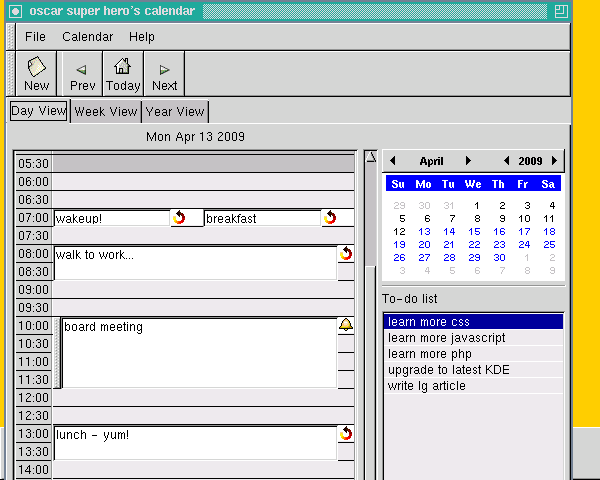Go to previous year arrow beside 2009

(x=507, y=161)
